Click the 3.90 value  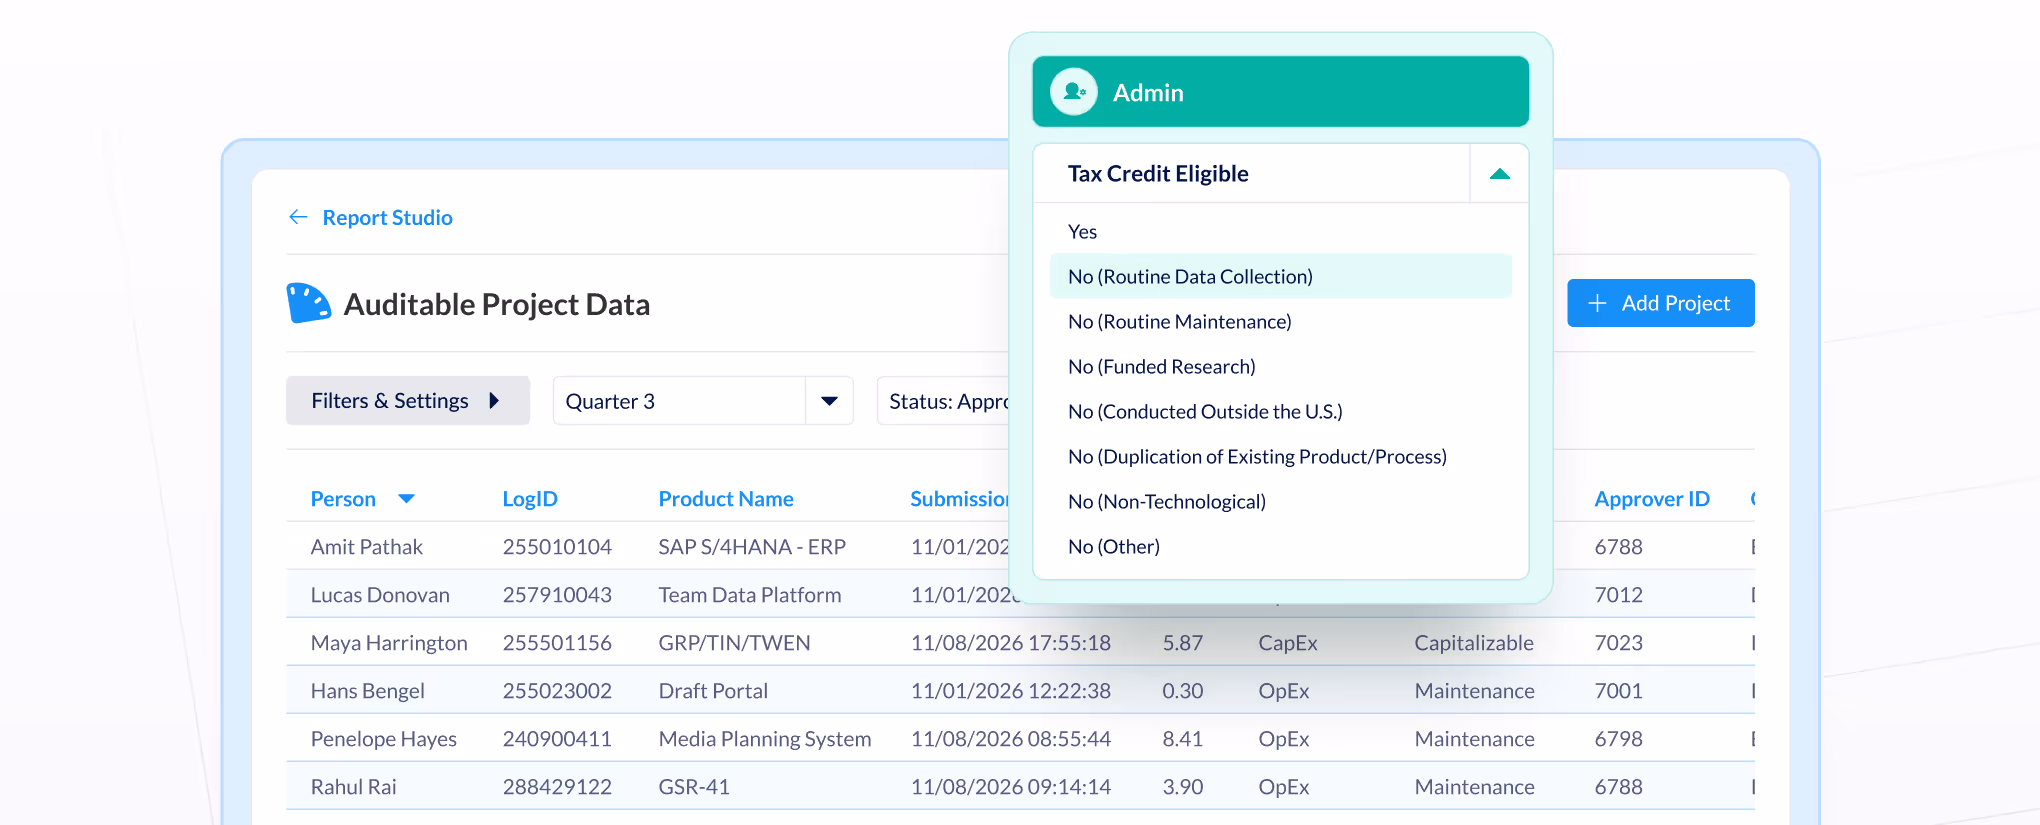[x=1183, y=787]
